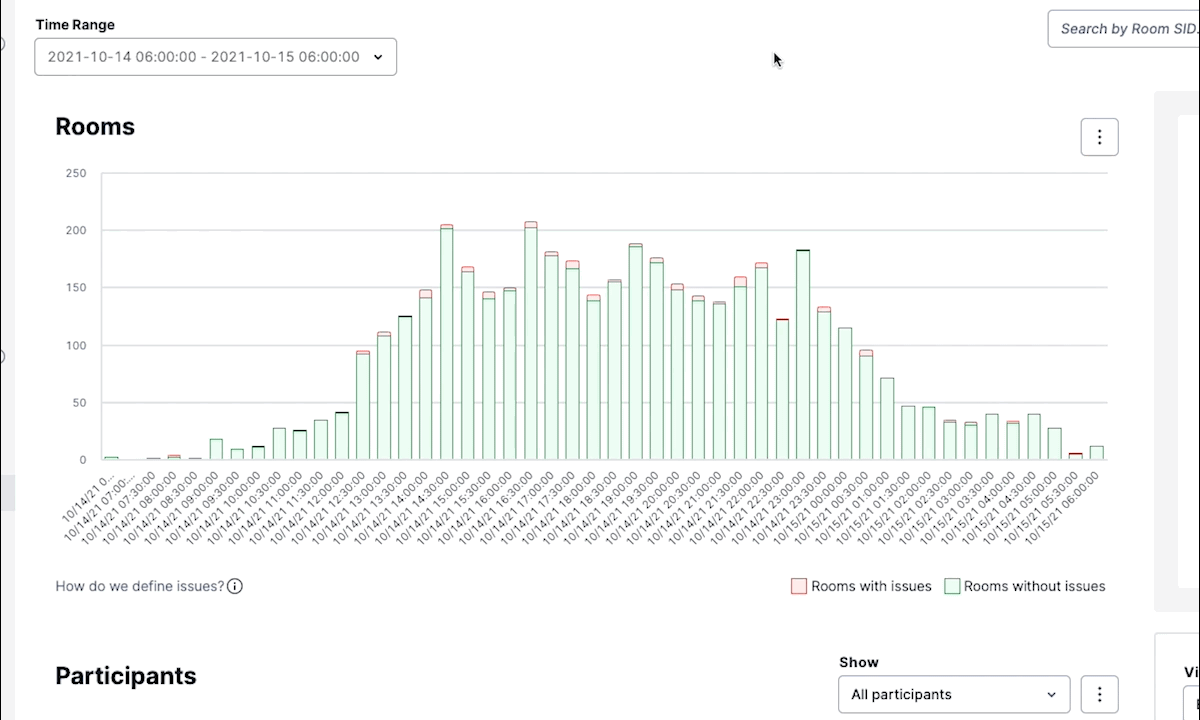Click the Participants heading
This screenshot has width=1200, height=720.
point(126,676)
